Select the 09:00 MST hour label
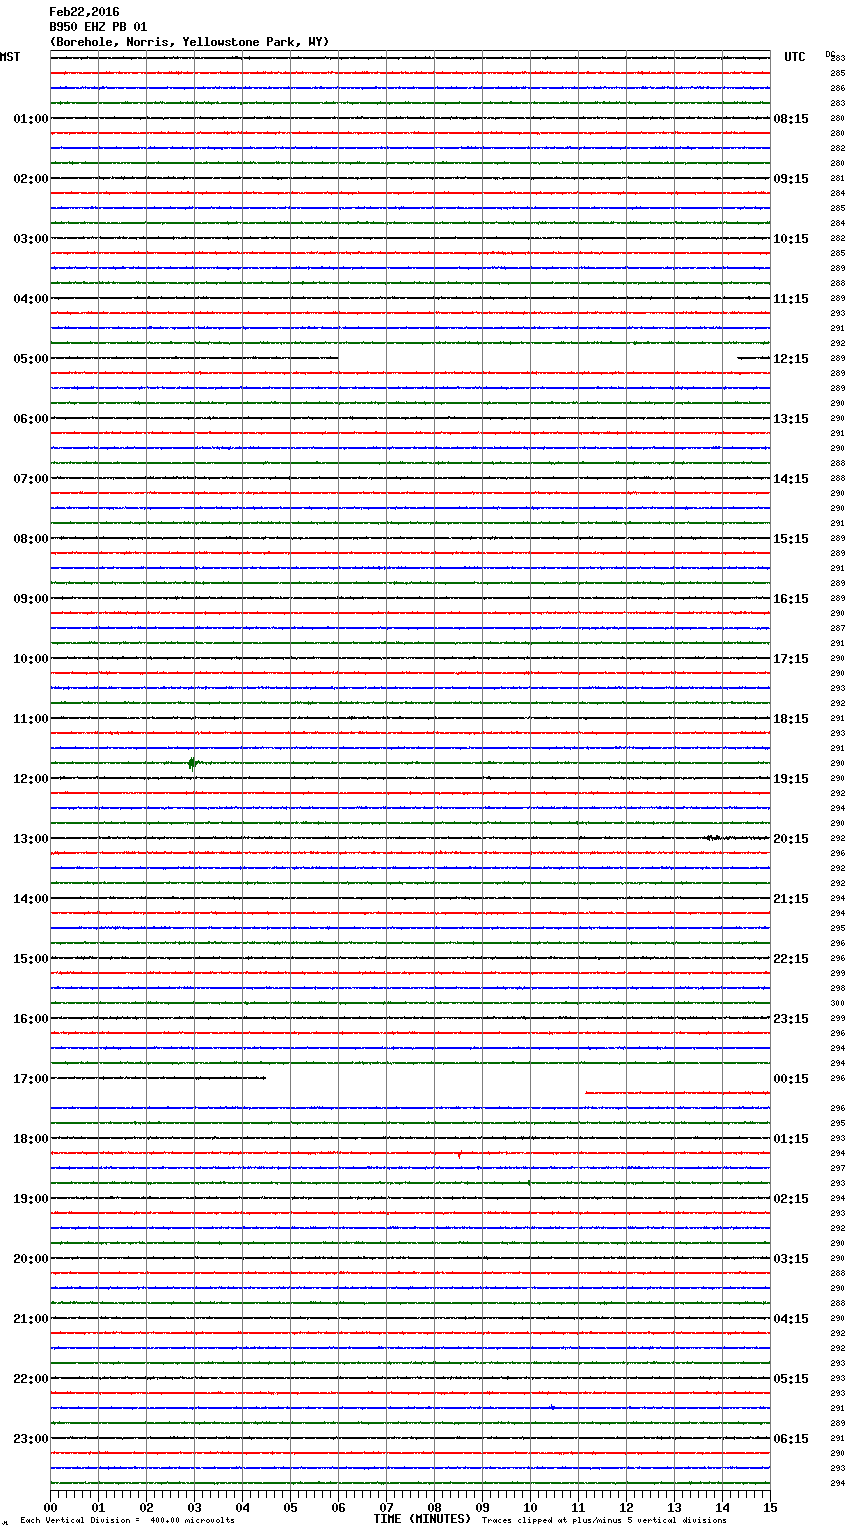 pyautogui.click(x=31, y=599)
